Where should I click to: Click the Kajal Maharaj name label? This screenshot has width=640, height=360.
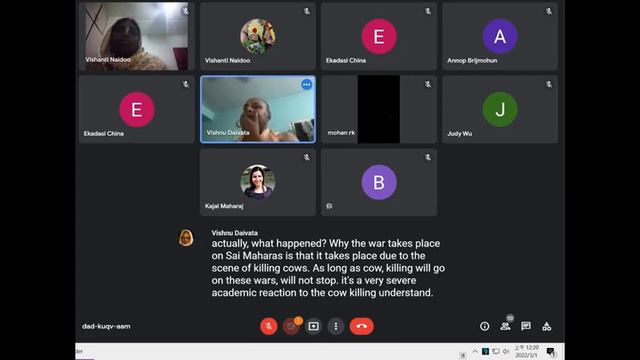pyautogui.click(x=224, y=206)
